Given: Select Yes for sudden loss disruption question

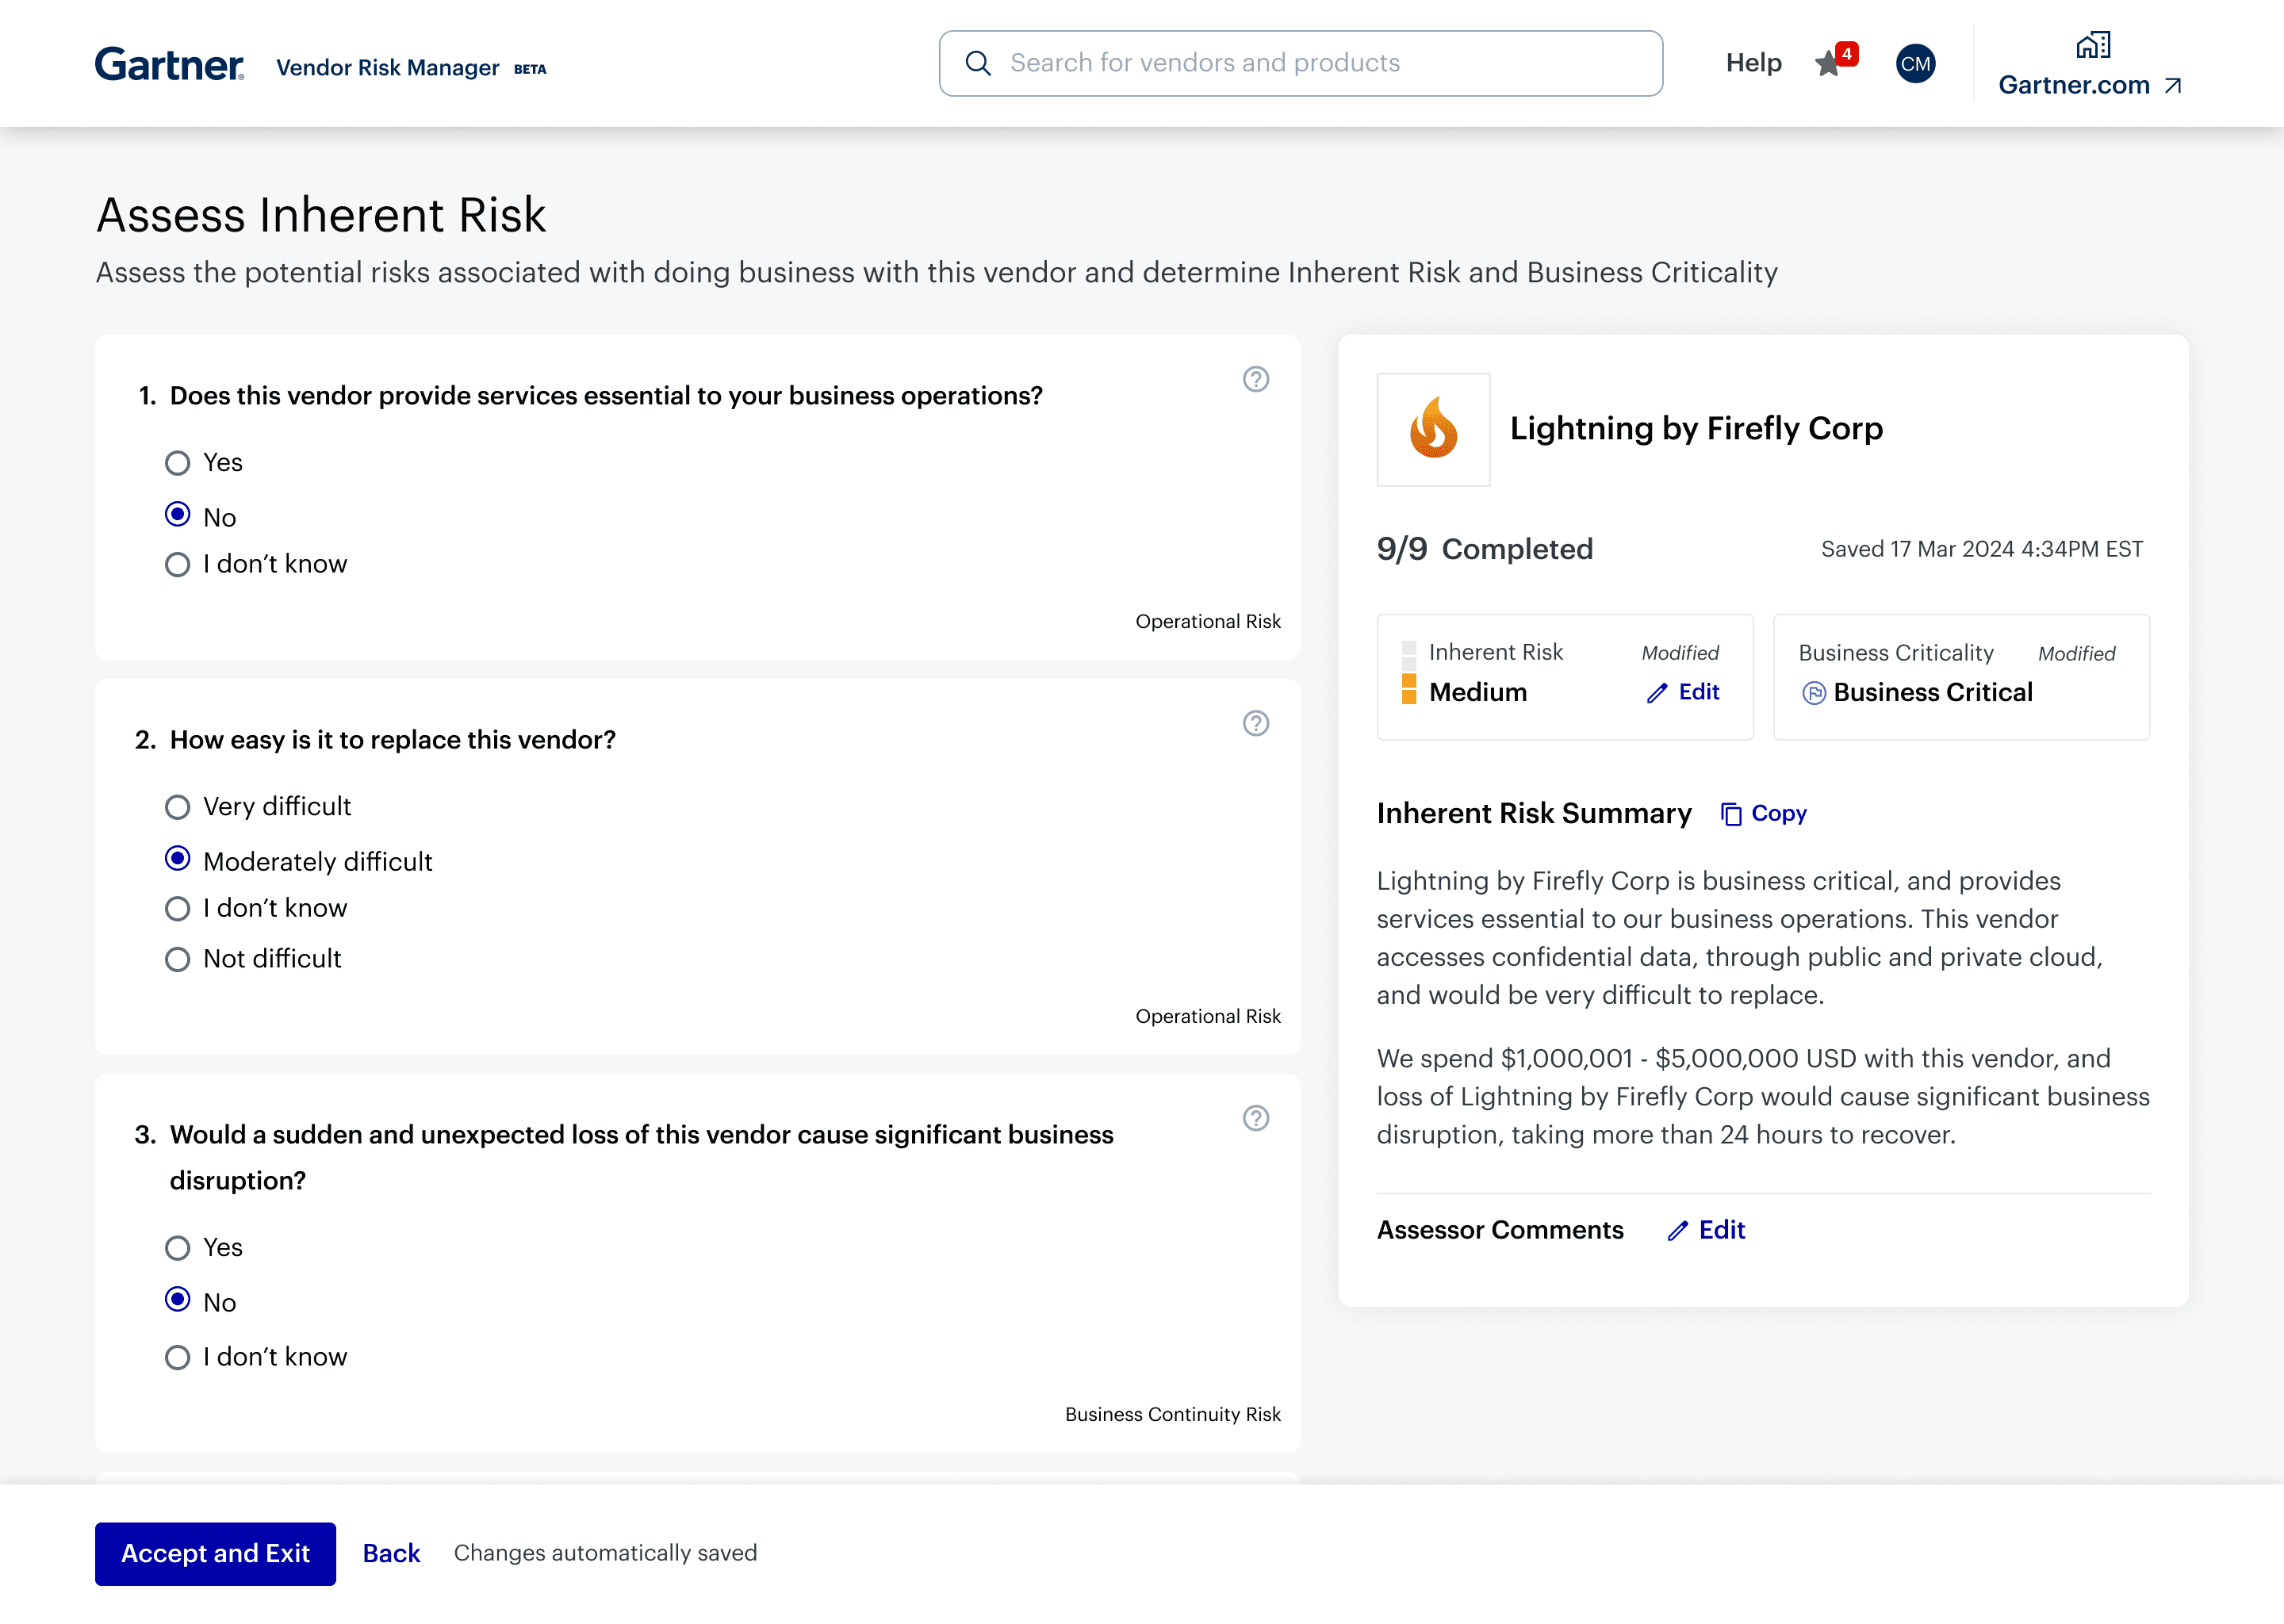Looking at the screenshot, I should [x=177, y=1248].
